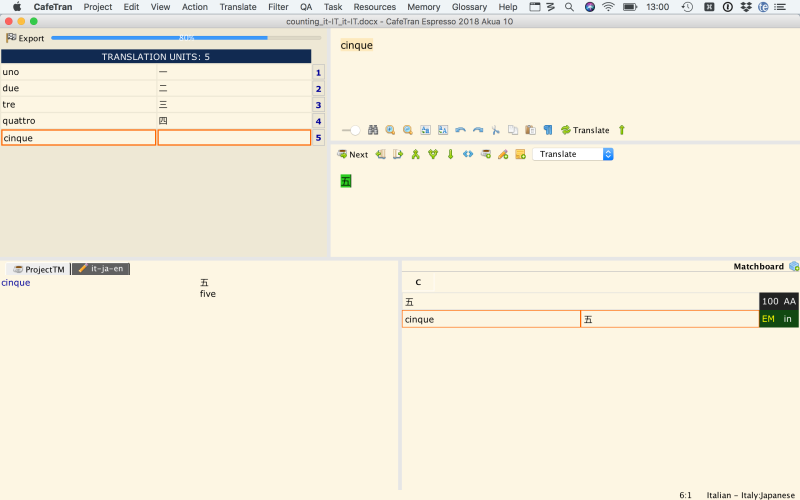Click the Time Machine menu bar icon

(x=687, y=7)
